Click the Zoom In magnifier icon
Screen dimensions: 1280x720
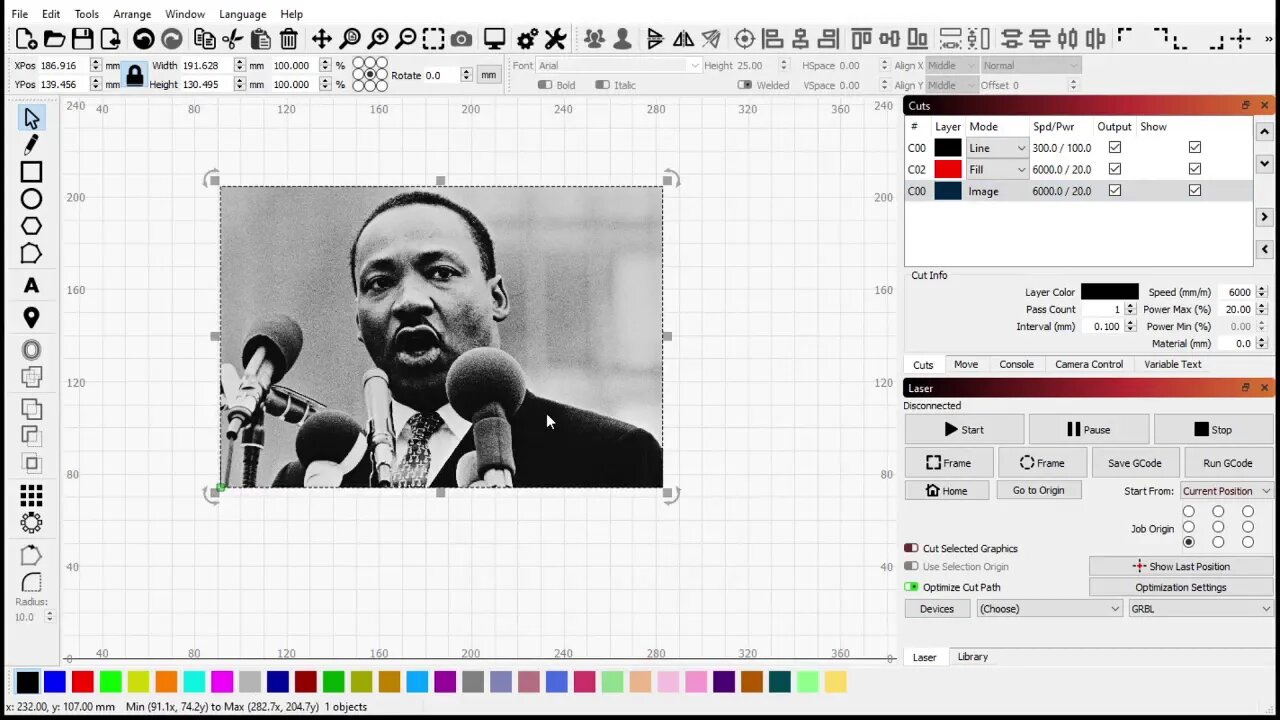(378, 39)
